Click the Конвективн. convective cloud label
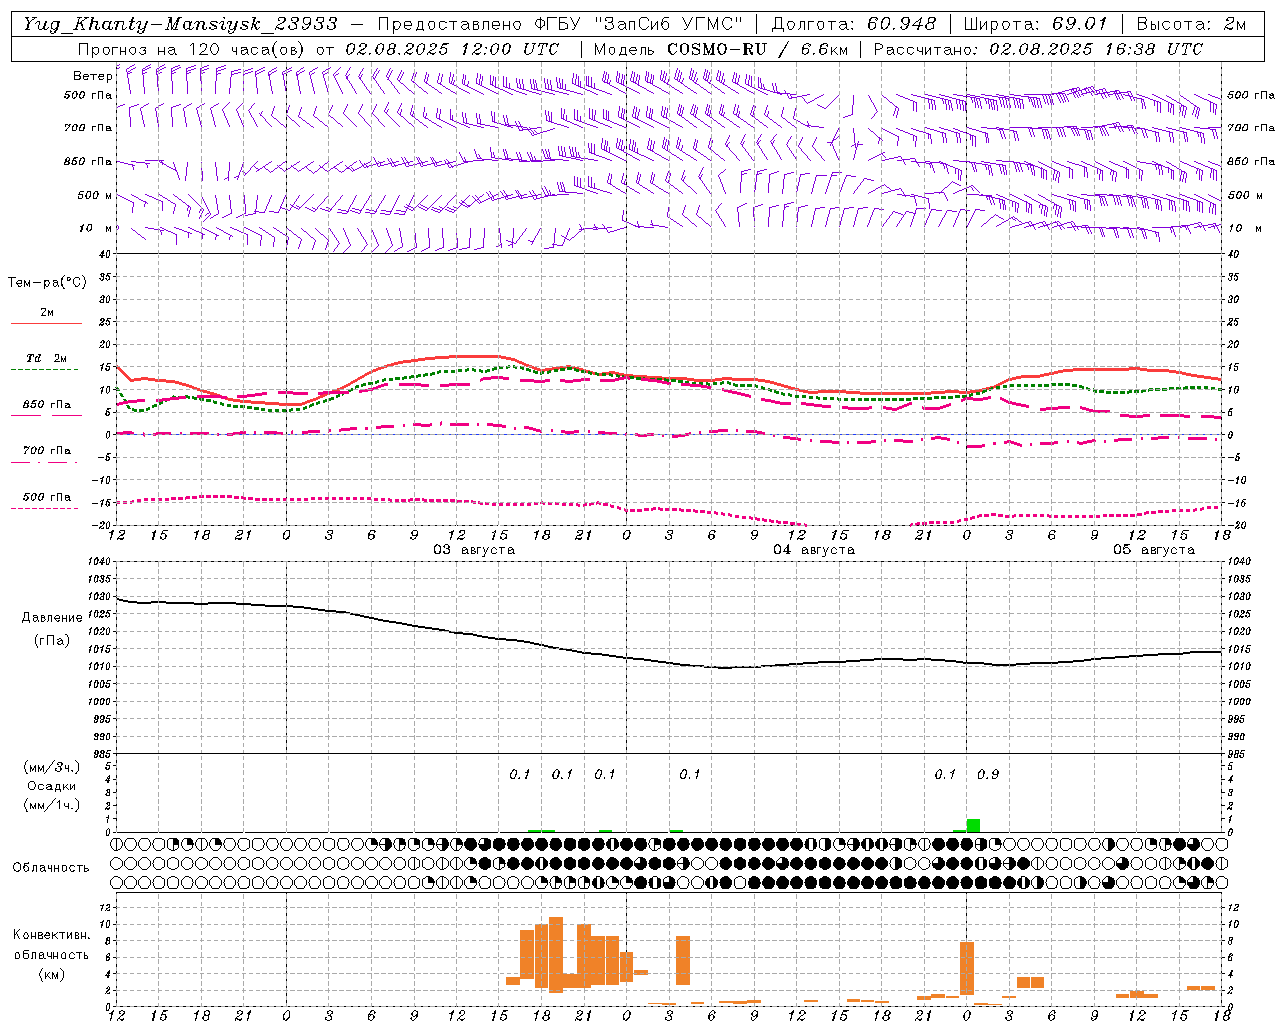 52,935
